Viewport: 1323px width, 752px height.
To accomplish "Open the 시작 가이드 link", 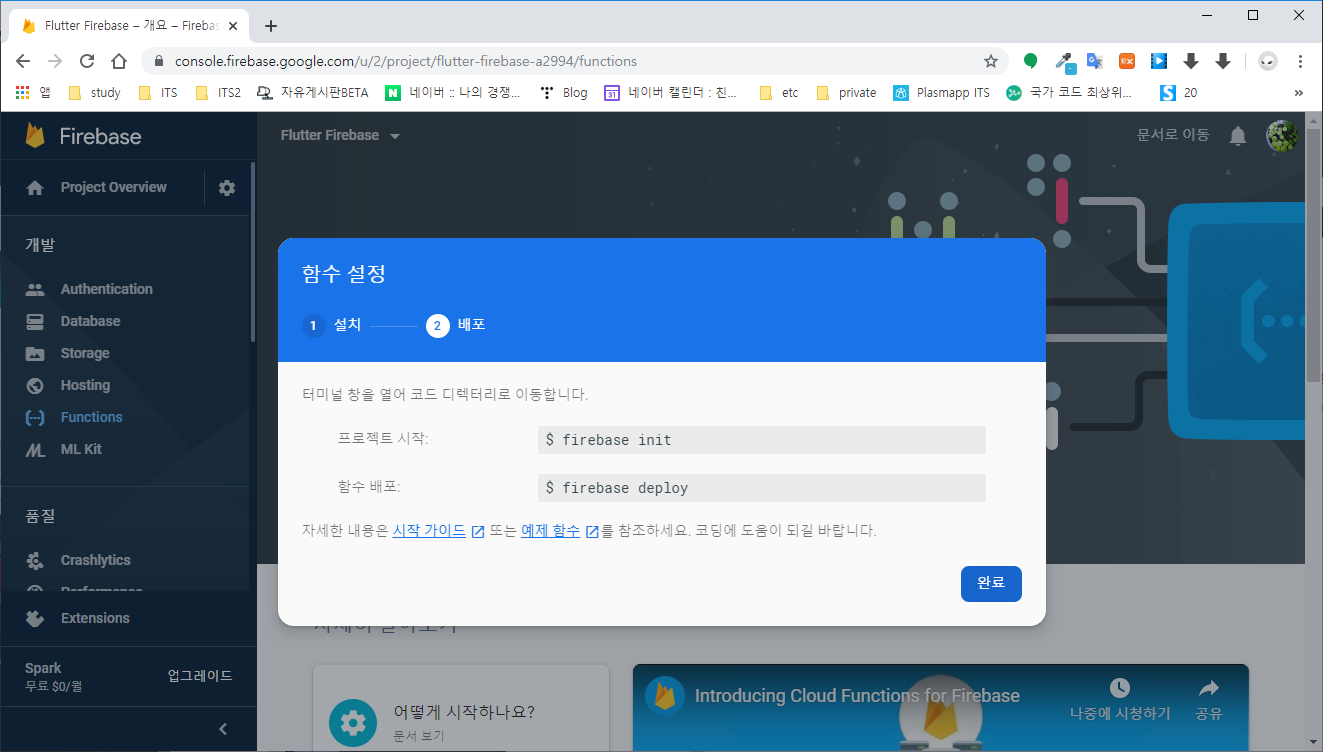I will [429, 531].
